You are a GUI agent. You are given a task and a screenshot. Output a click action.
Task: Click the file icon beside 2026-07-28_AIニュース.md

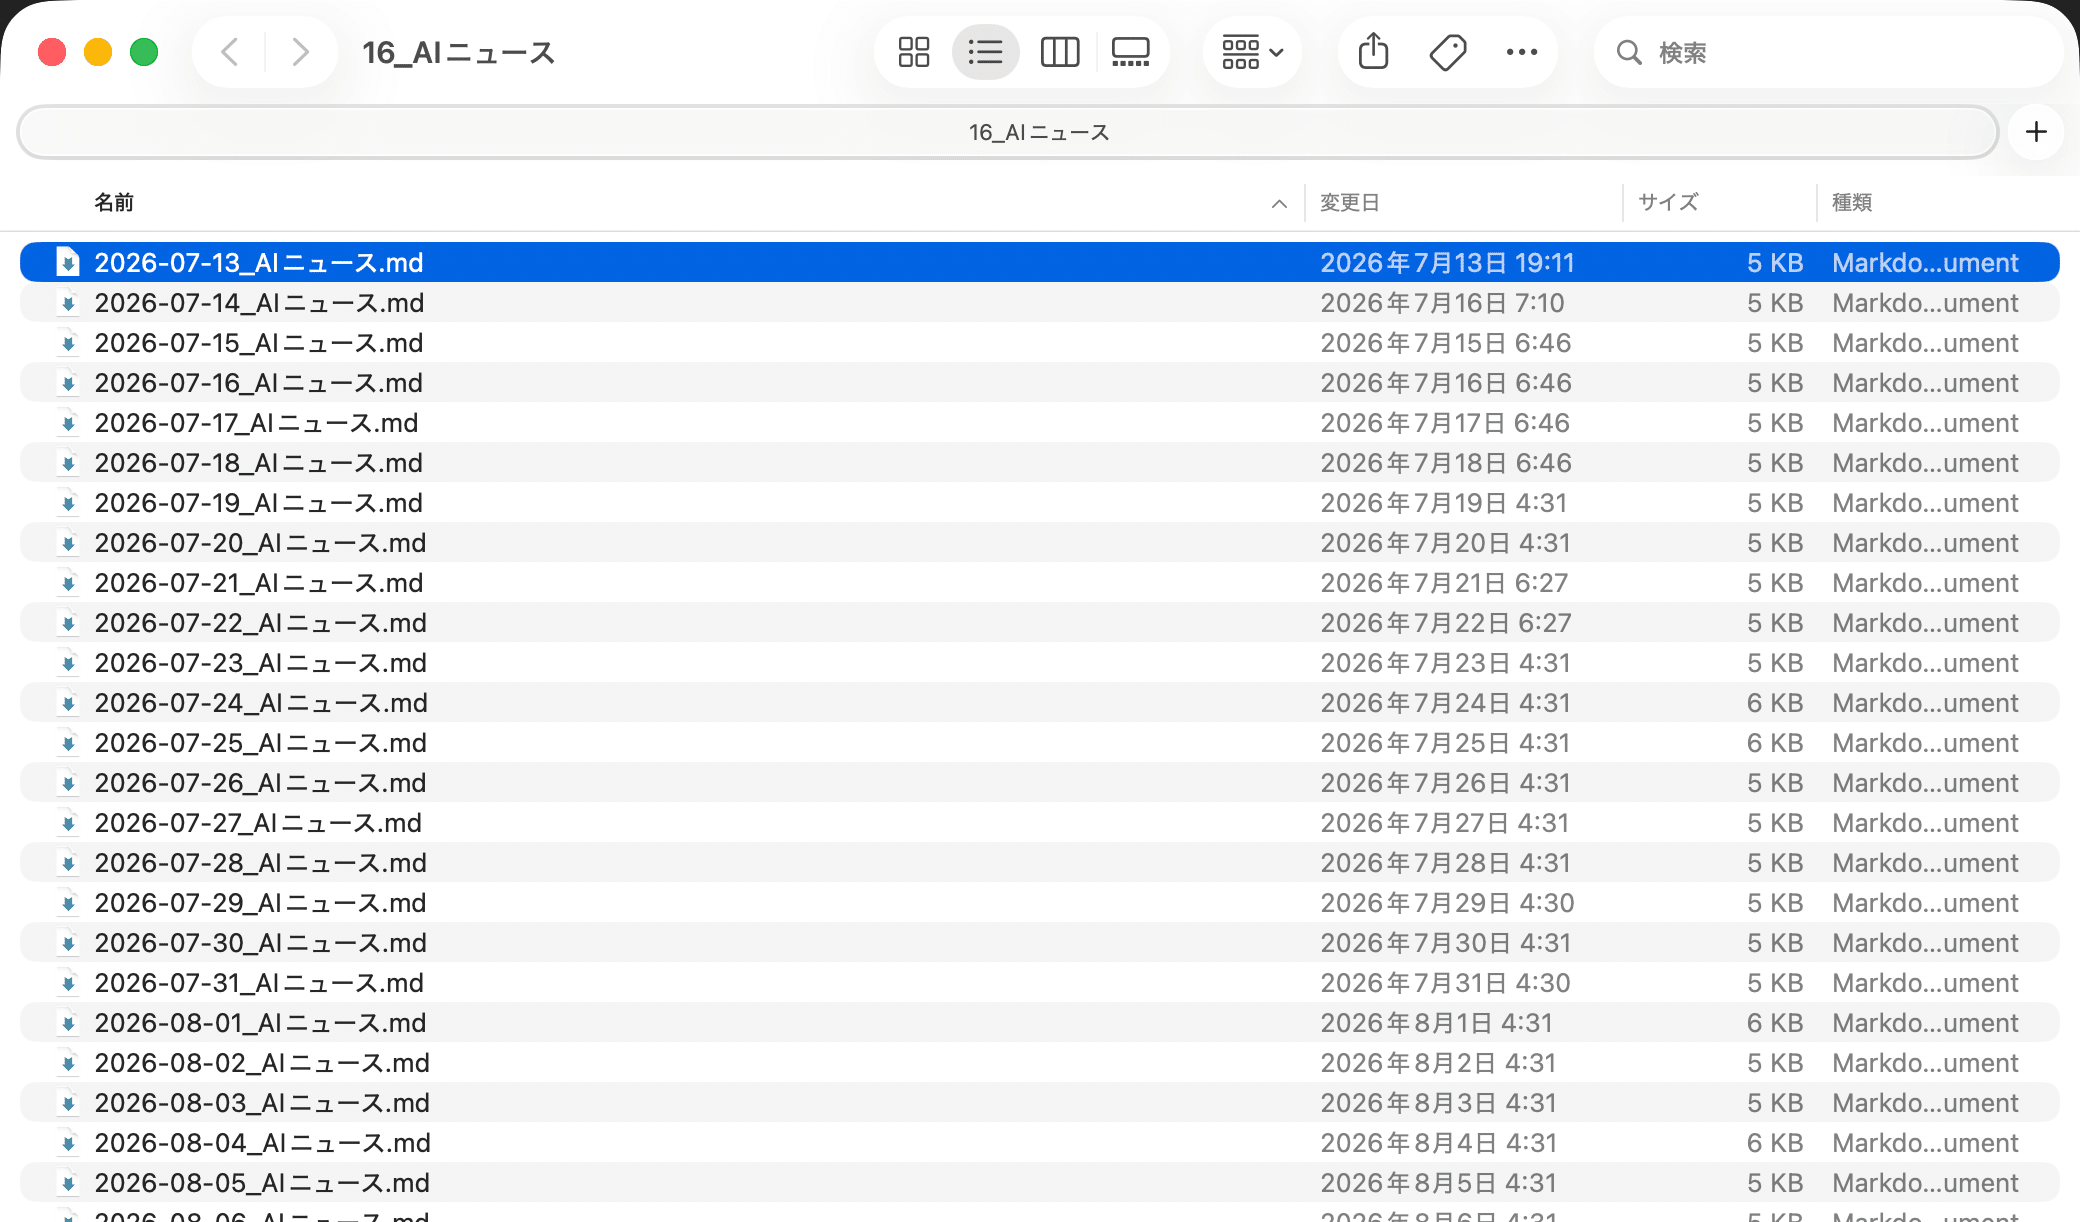(68, 862)
